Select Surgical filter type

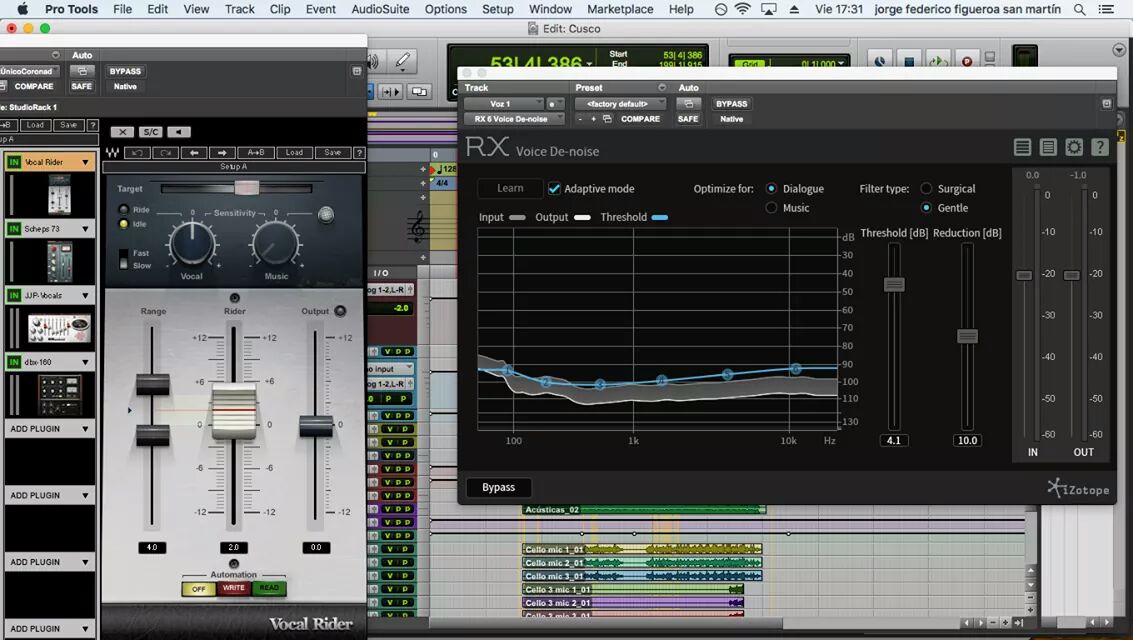[926, 189]
